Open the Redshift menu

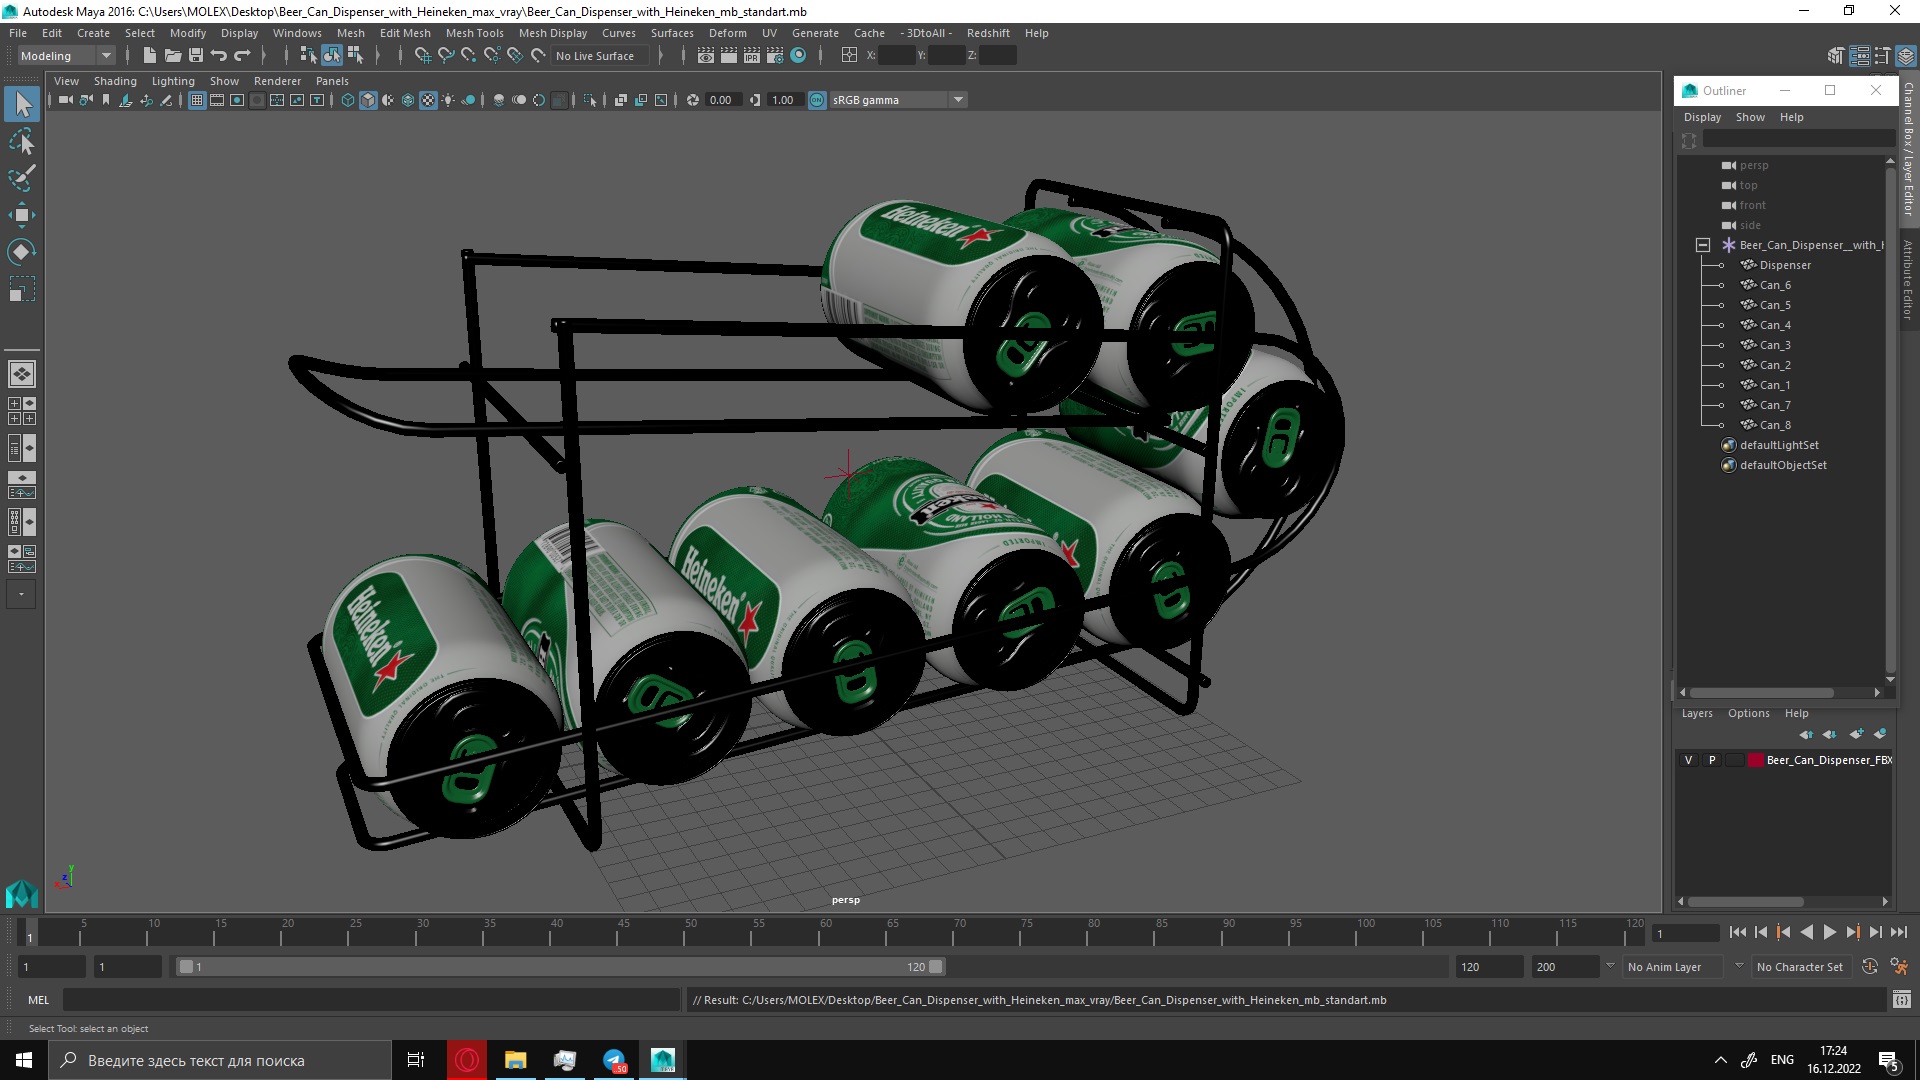coord(988,33)
